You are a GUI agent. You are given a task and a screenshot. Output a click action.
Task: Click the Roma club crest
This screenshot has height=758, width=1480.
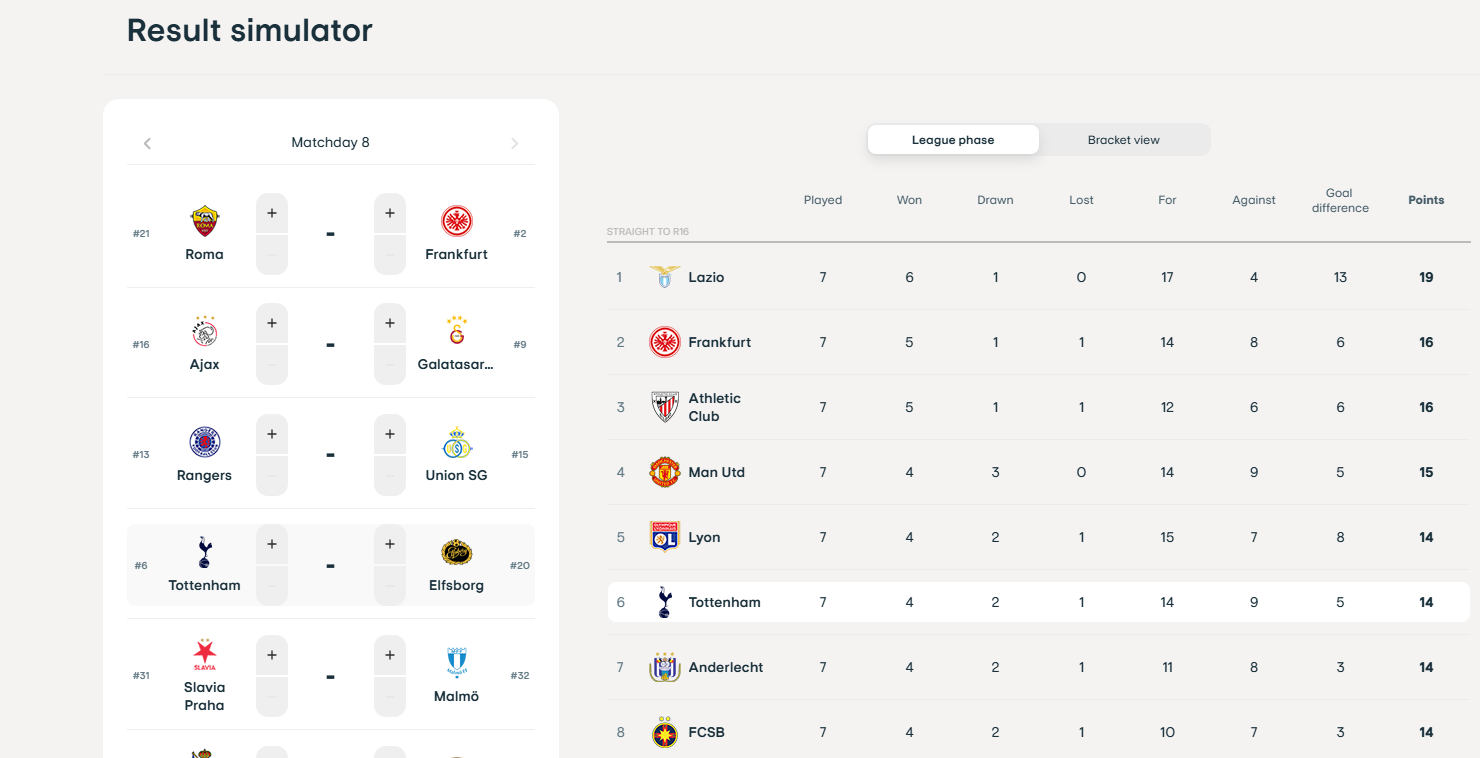204,221
